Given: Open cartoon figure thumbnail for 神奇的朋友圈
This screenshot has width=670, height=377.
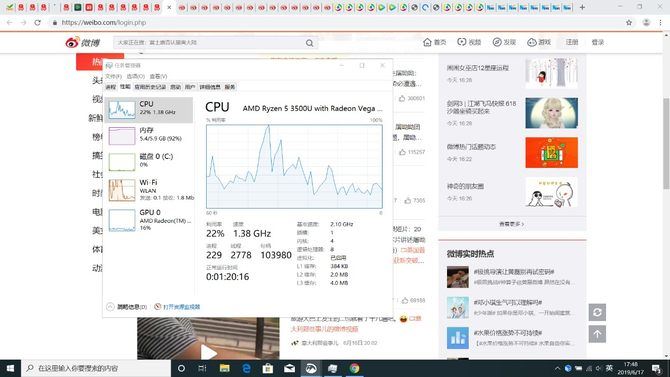Looking at the screenshot, I should tap(551, 192).
